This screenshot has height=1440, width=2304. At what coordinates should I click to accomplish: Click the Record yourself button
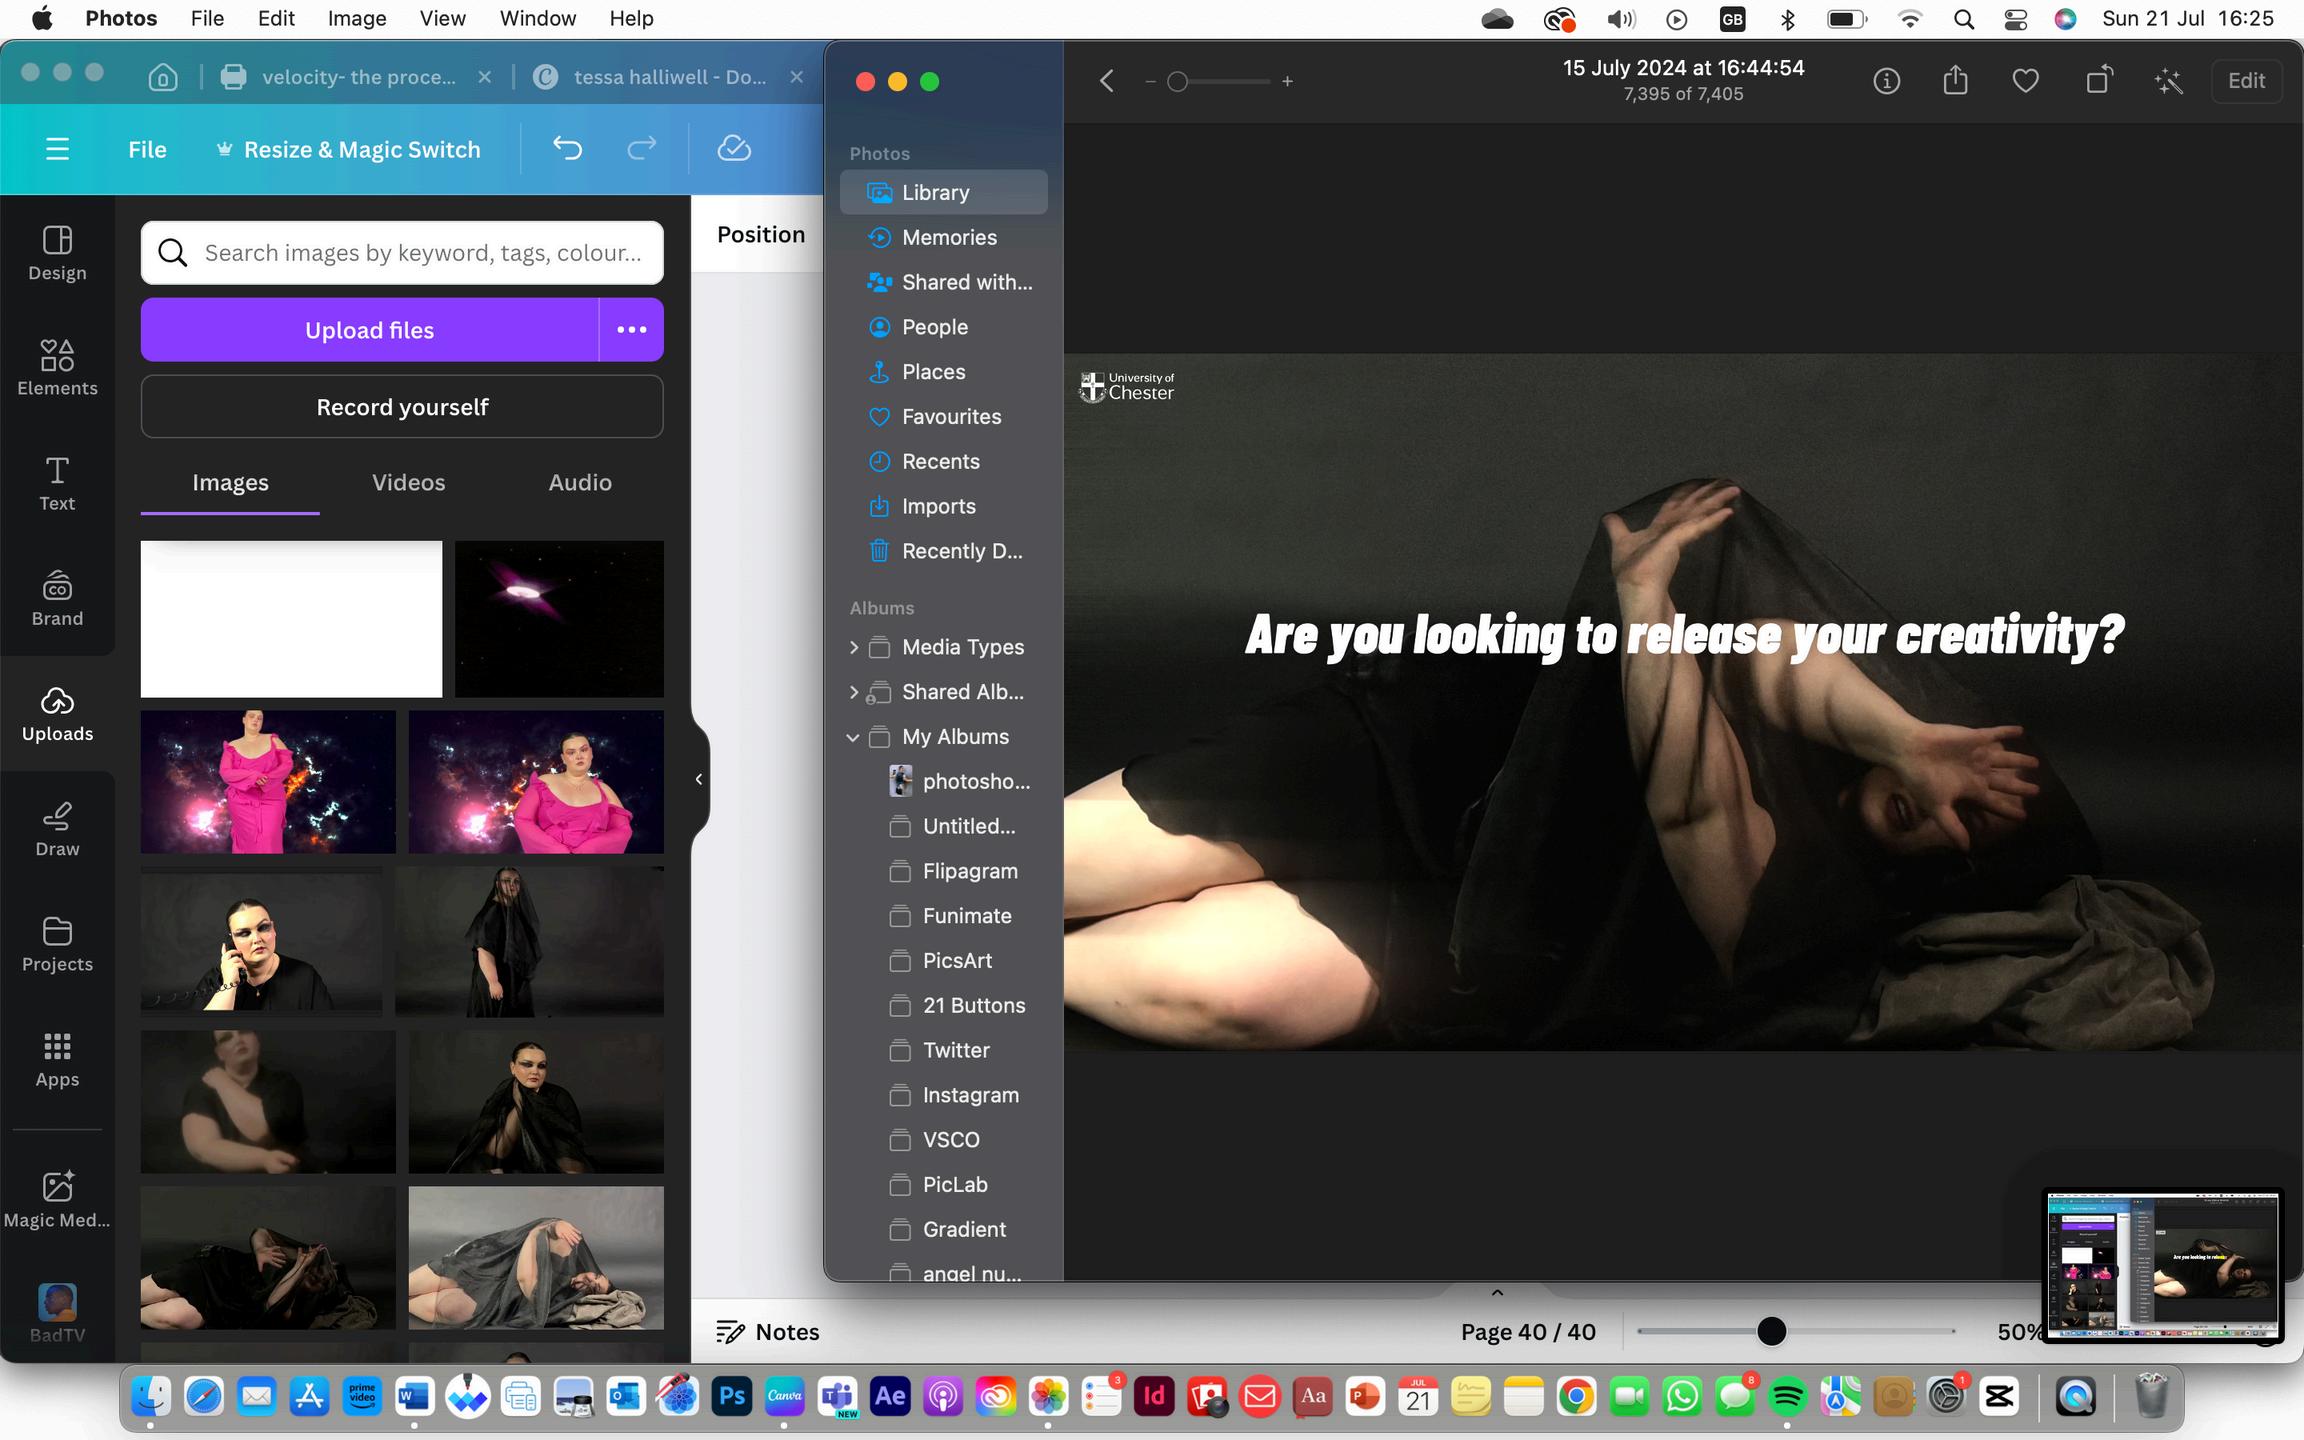point(402,407)
